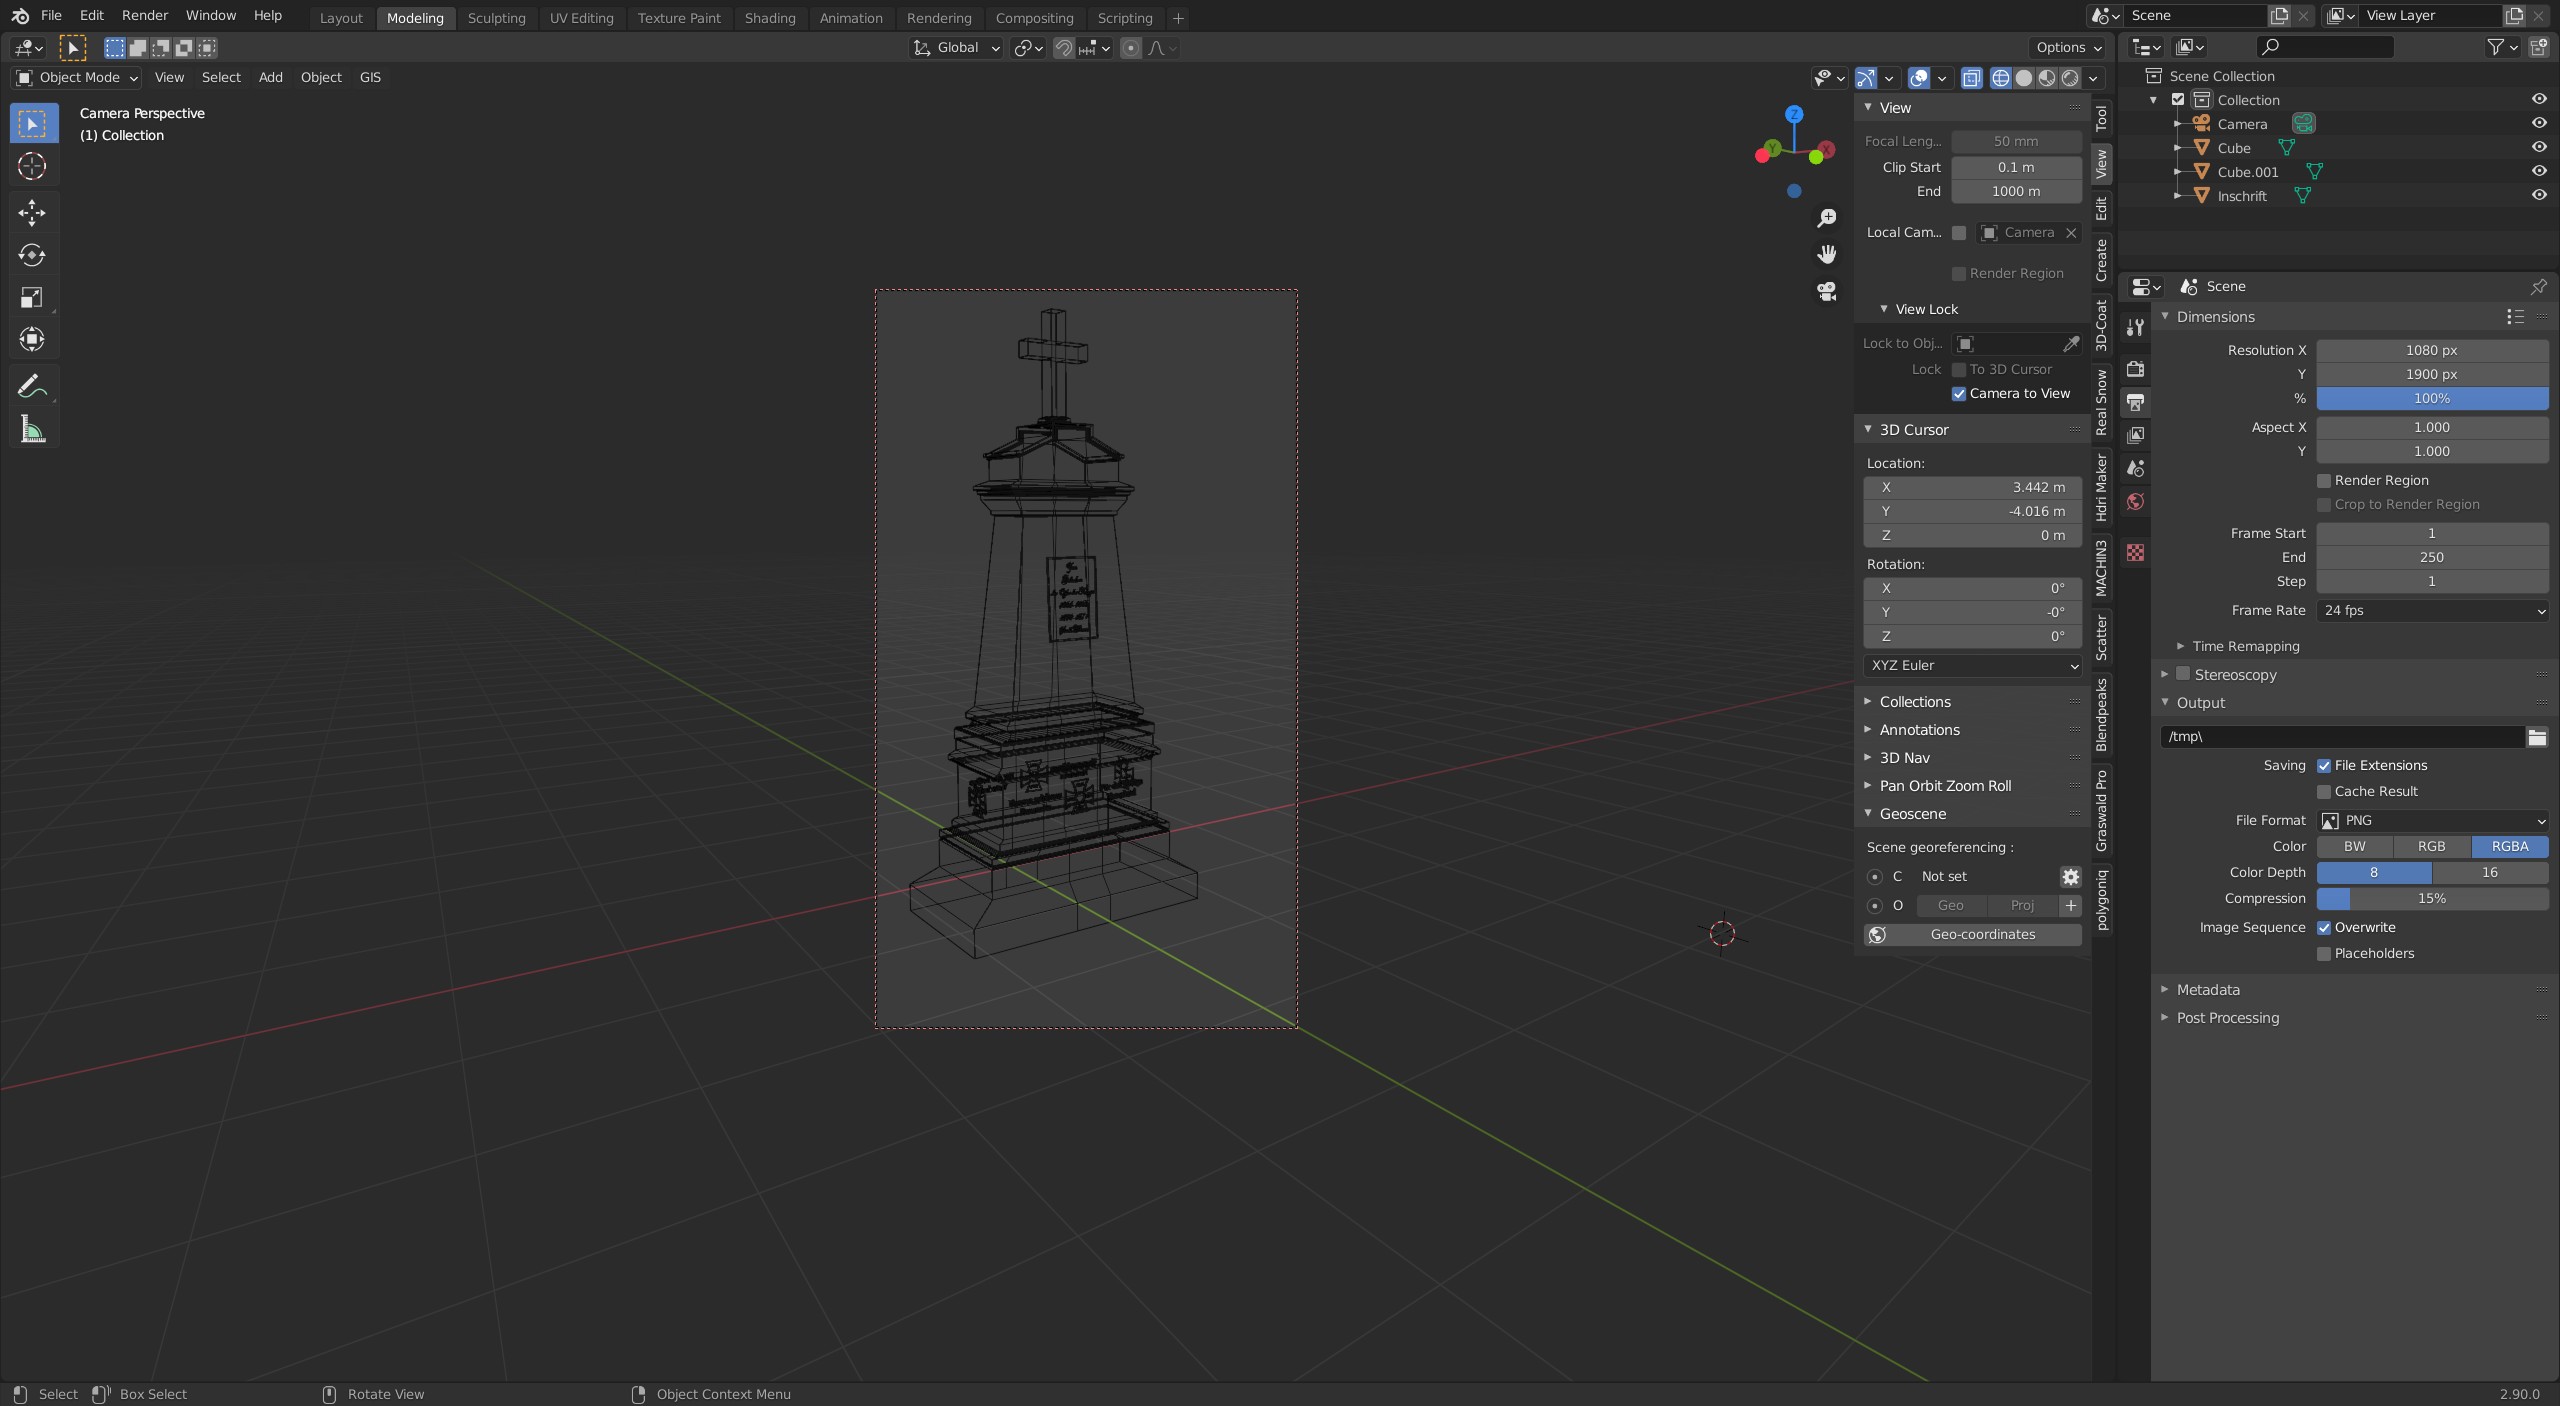Click the Geo-coordinates button
The image size is (2560, 1406).
click(1972, 934)
